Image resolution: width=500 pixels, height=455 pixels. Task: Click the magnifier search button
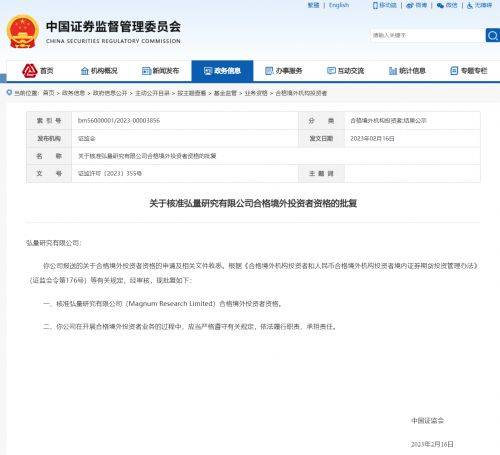tap(493, 35)
